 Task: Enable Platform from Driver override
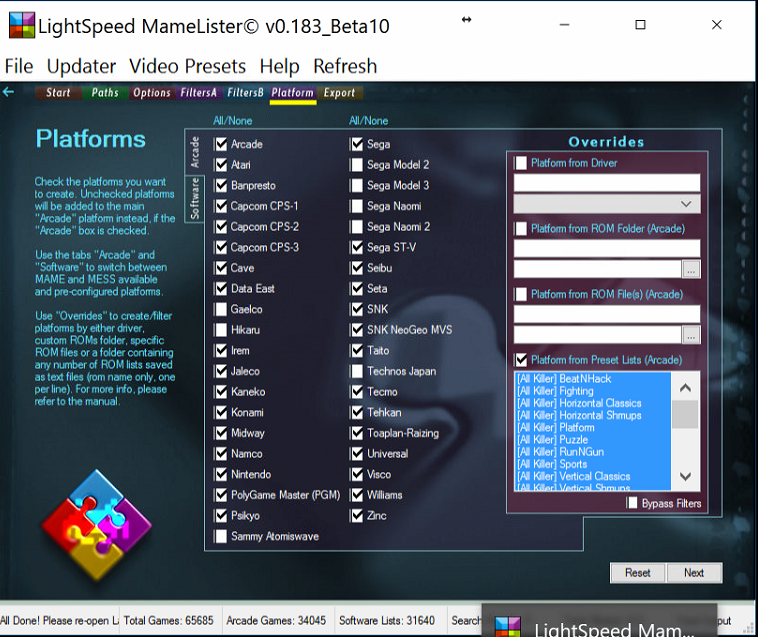[521, 163]
